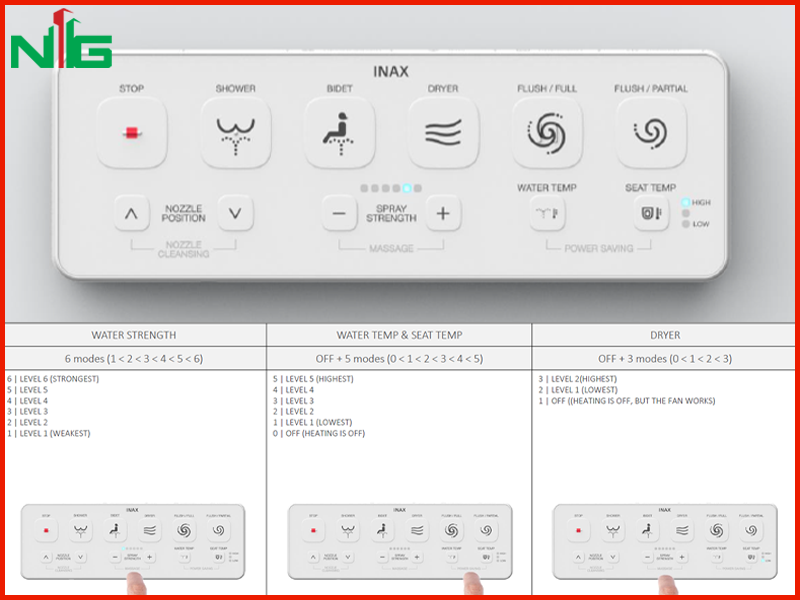The width and height of the screenshot is (800, 600).
Task: Click the lit HIGH seat temp indicator on the large remote
Action: tap(686, 203)
